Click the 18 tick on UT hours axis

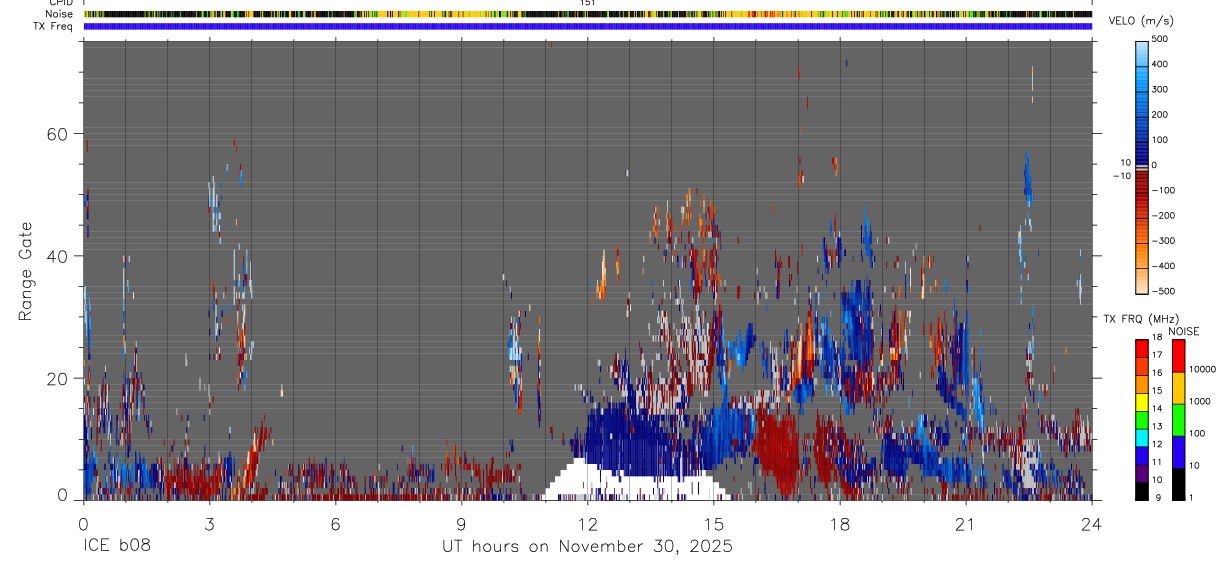[839, 523]
